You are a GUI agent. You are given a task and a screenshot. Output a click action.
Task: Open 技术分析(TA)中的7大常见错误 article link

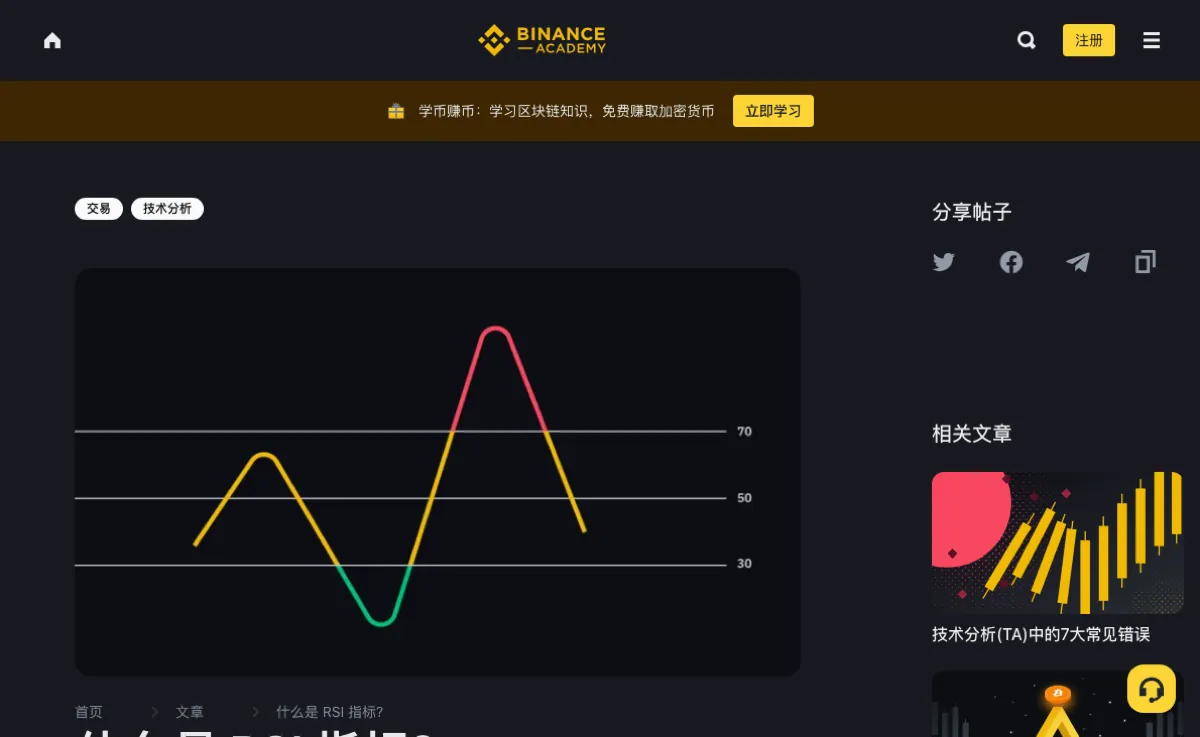point(1041,634)
